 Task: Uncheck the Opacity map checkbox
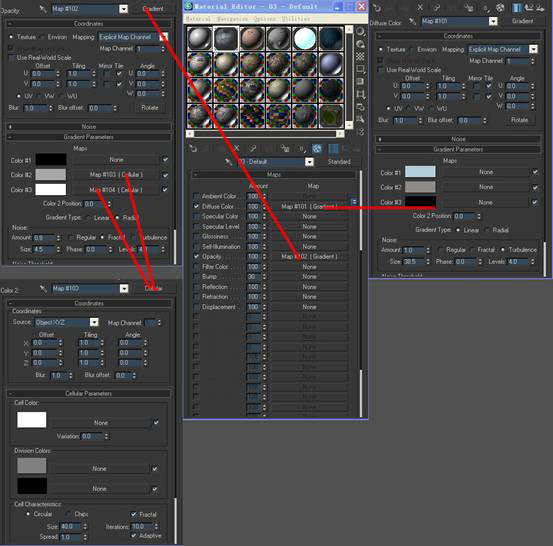196,256
